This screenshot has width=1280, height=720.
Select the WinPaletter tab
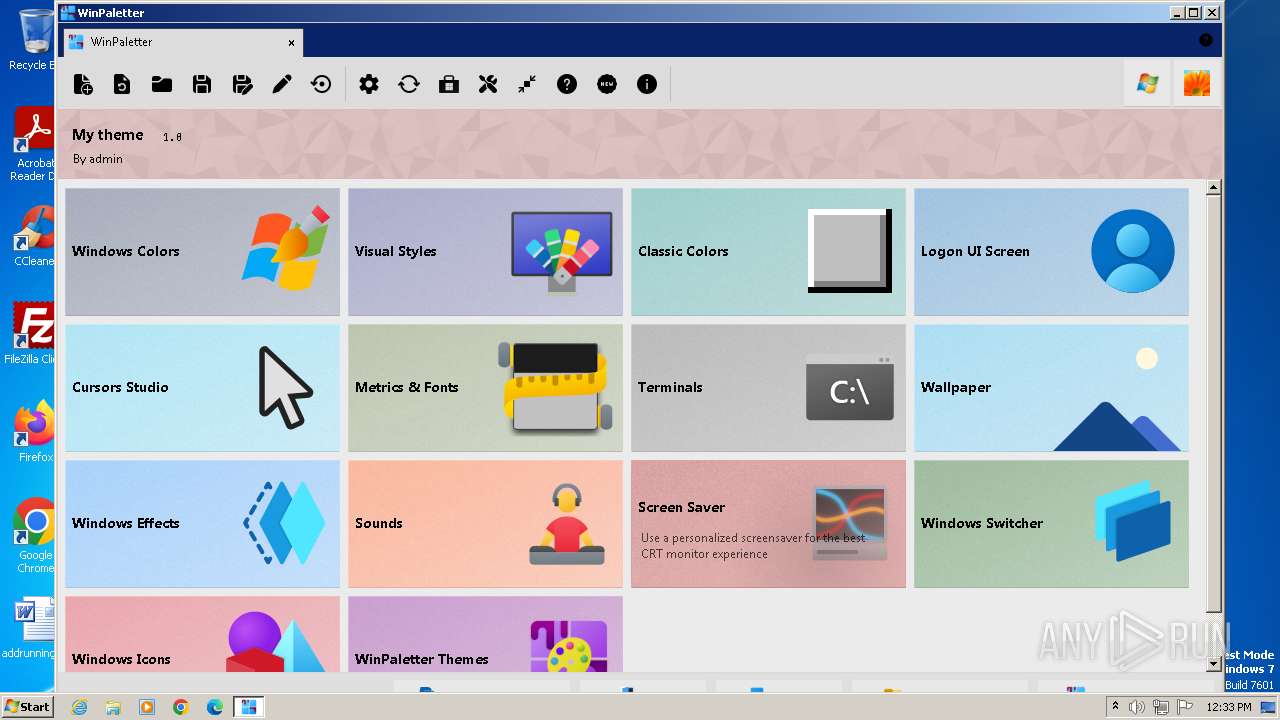click(183, 42)
